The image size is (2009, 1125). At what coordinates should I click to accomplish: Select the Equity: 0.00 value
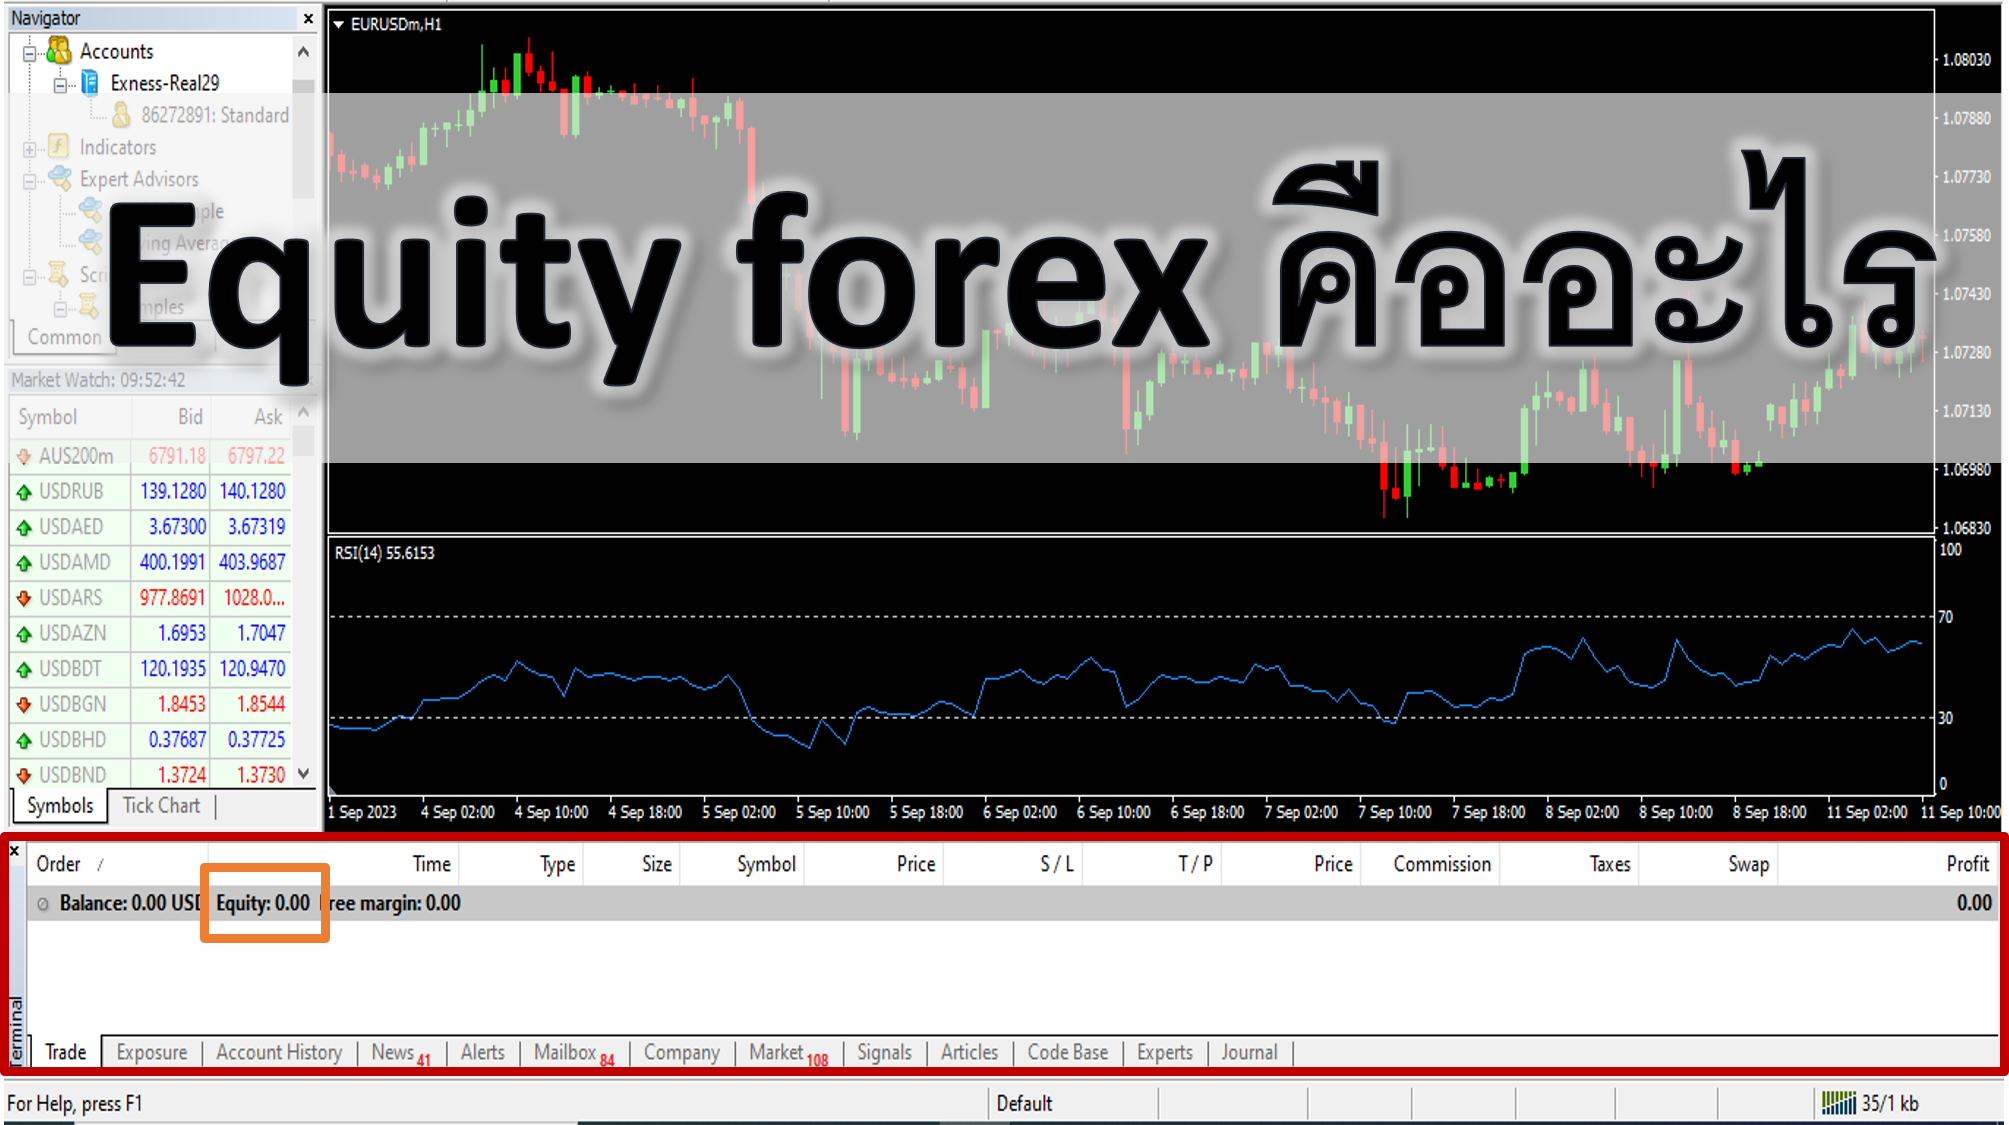point(263,903)
